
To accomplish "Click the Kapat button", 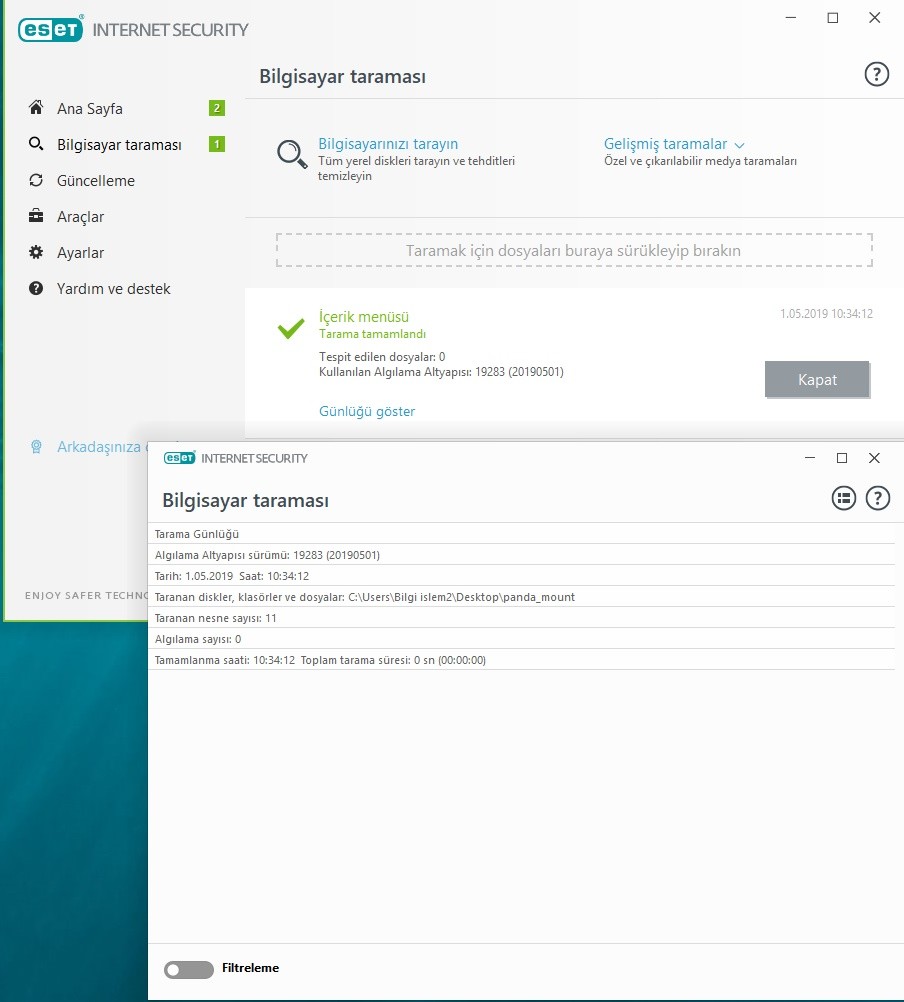I will (x=817, y=380).
